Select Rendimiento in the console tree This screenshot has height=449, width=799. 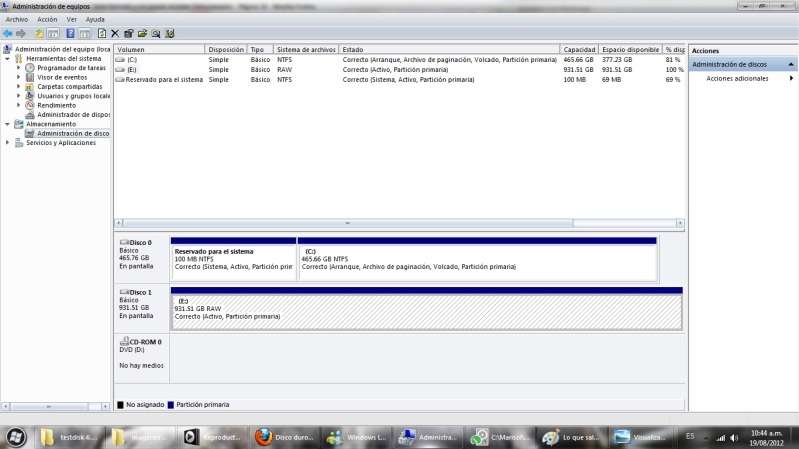(x=56, y=105)
